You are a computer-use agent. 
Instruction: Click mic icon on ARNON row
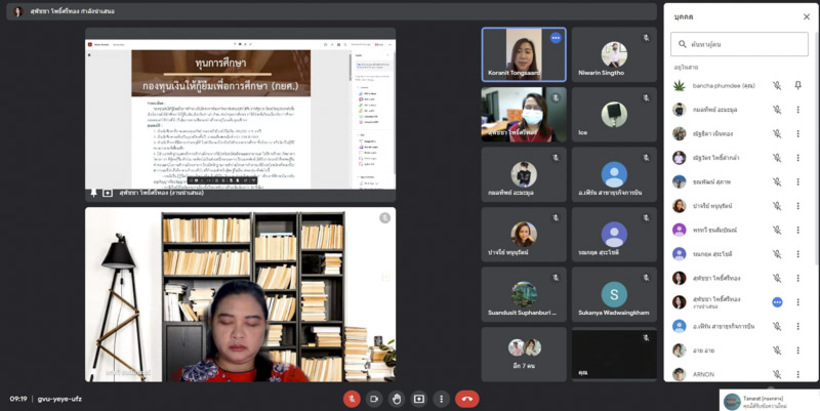777,374
